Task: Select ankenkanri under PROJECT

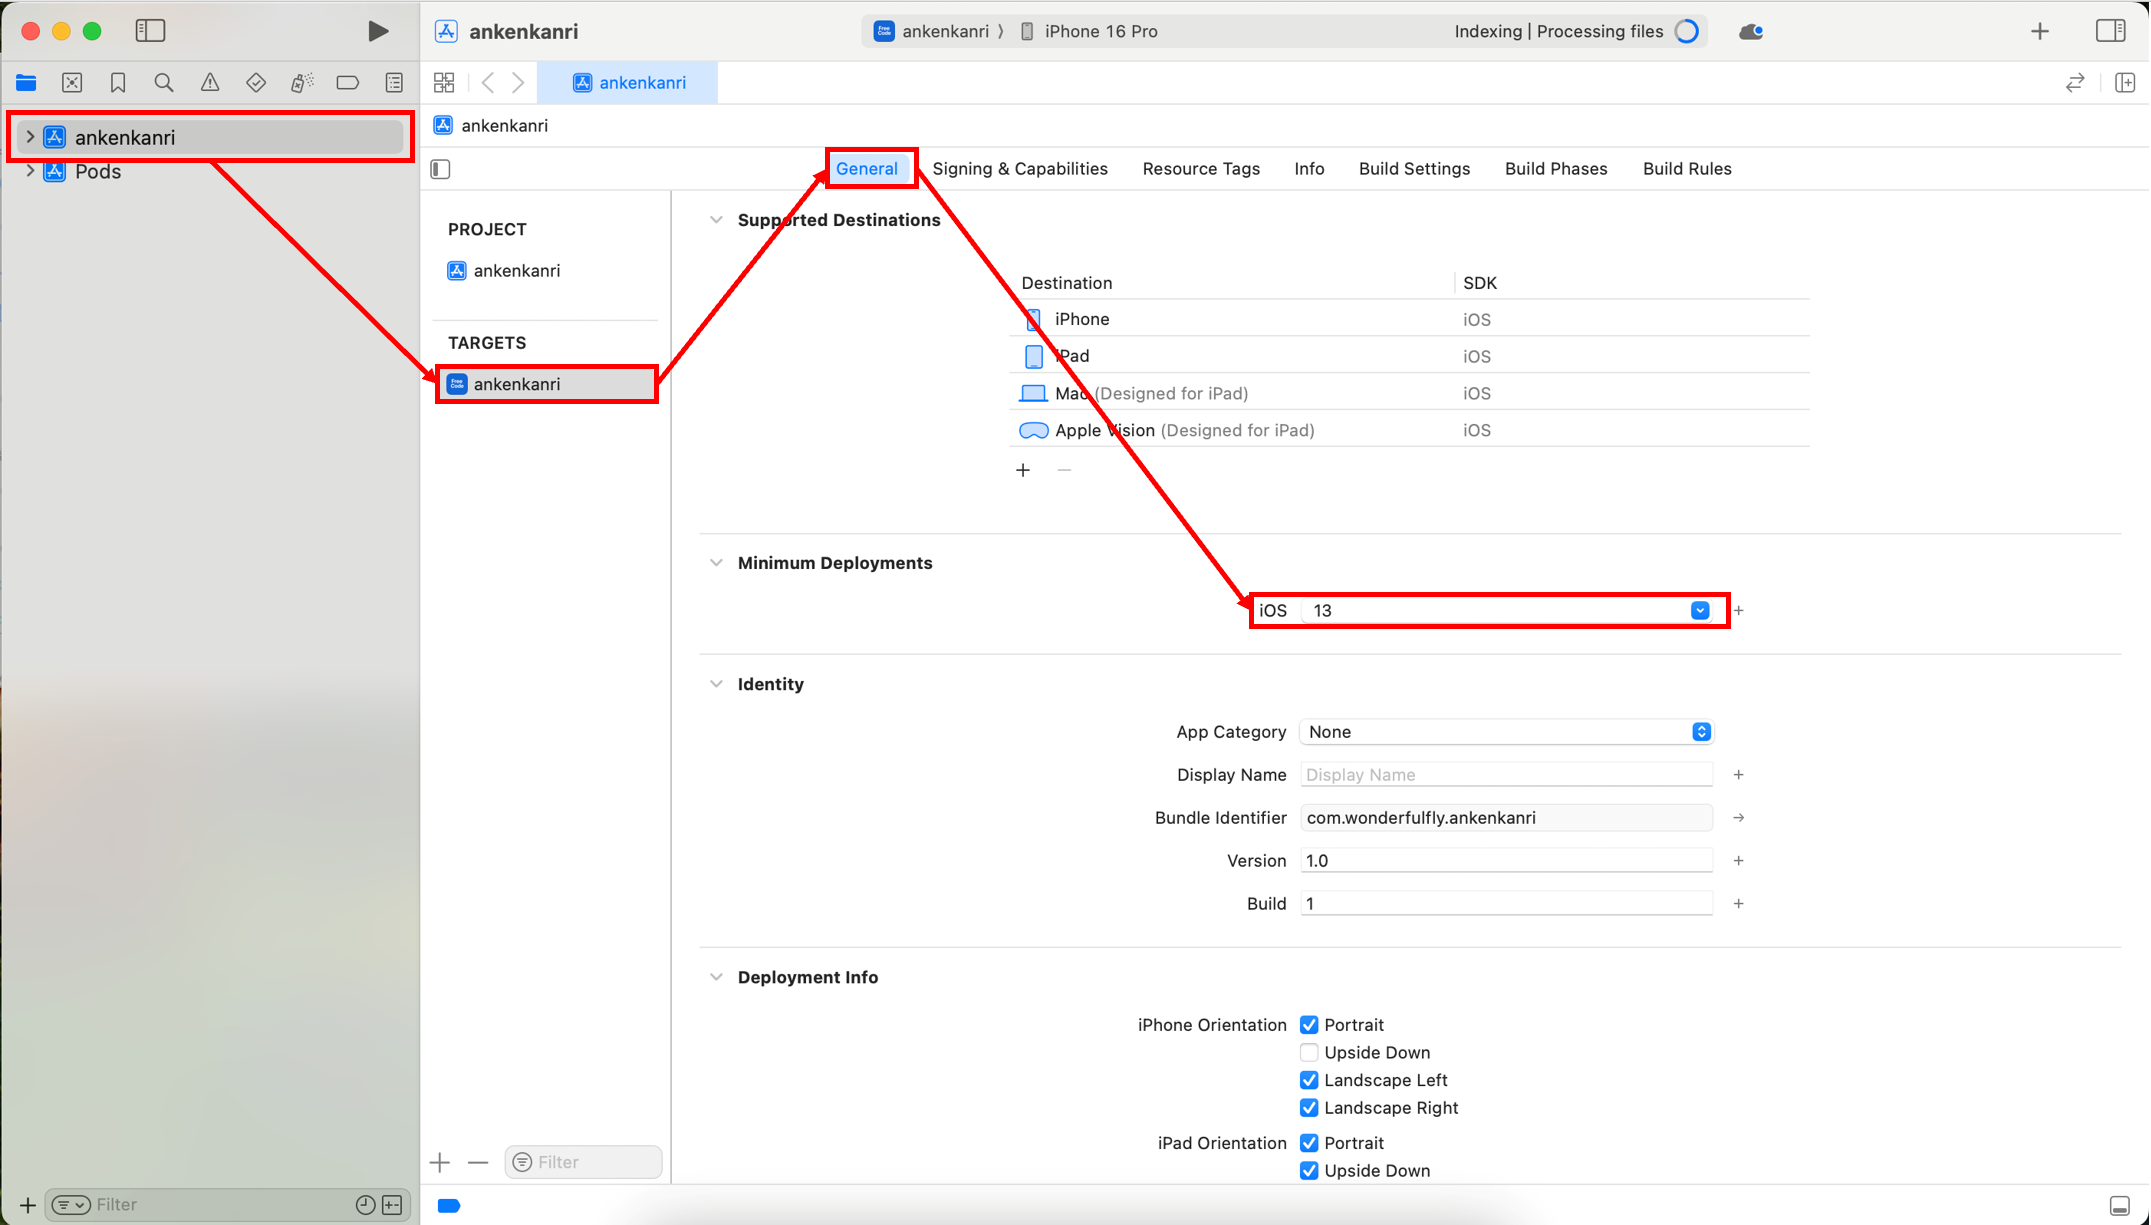Action: [x=504, y=271]
